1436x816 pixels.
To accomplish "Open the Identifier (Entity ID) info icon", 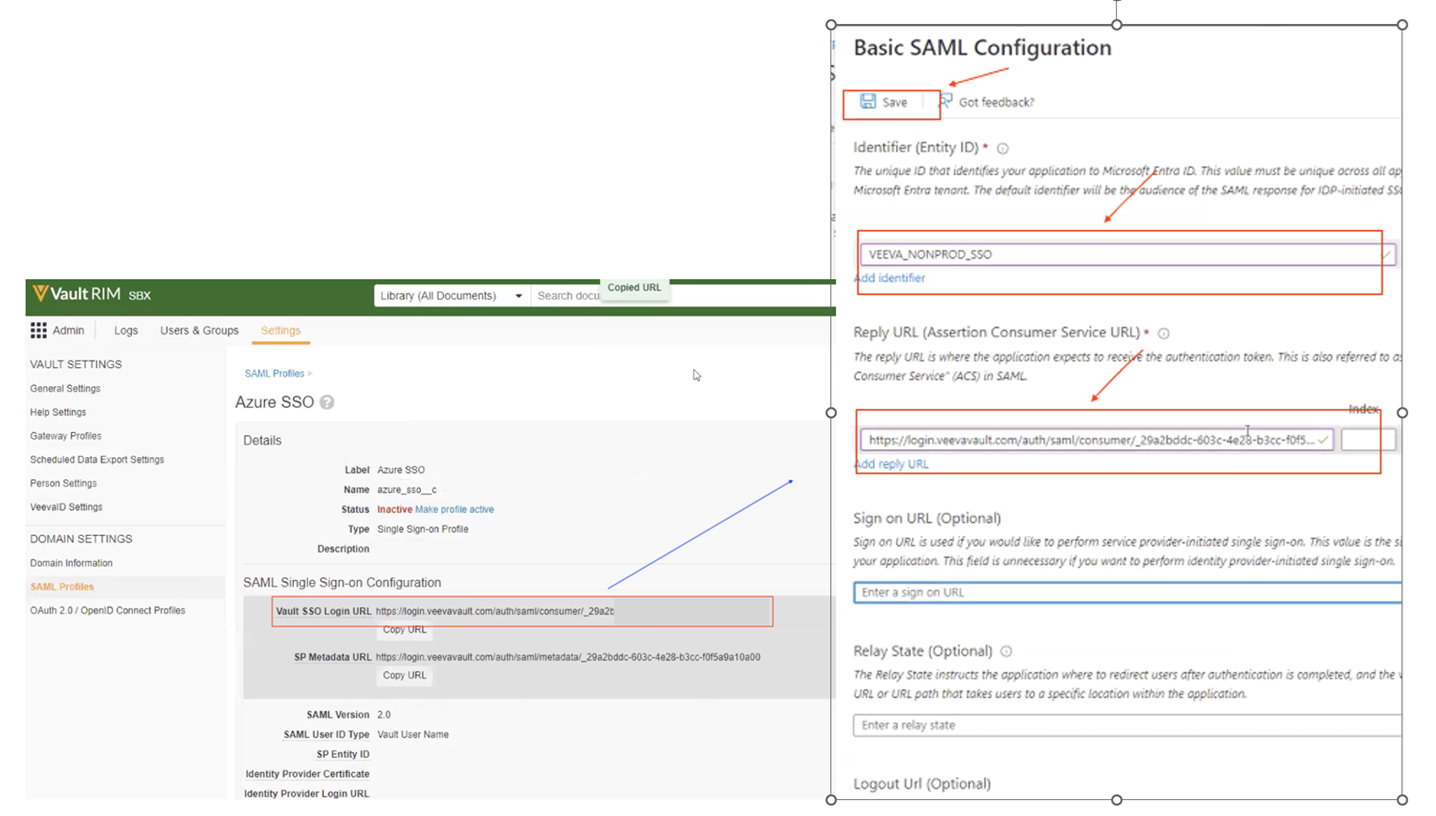I will (1003, 148).
